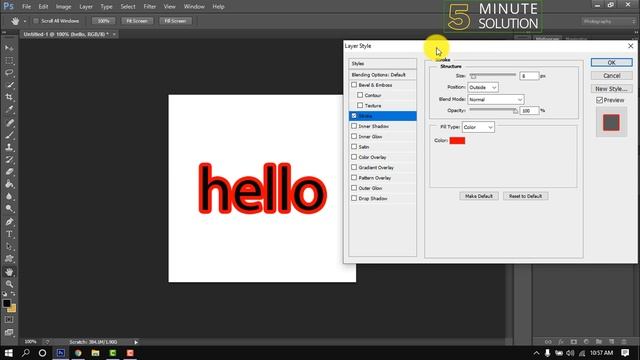The image size is (640, 360).
Task: Open the workspace switcher dropdown
Action: [x=609, y=21]
